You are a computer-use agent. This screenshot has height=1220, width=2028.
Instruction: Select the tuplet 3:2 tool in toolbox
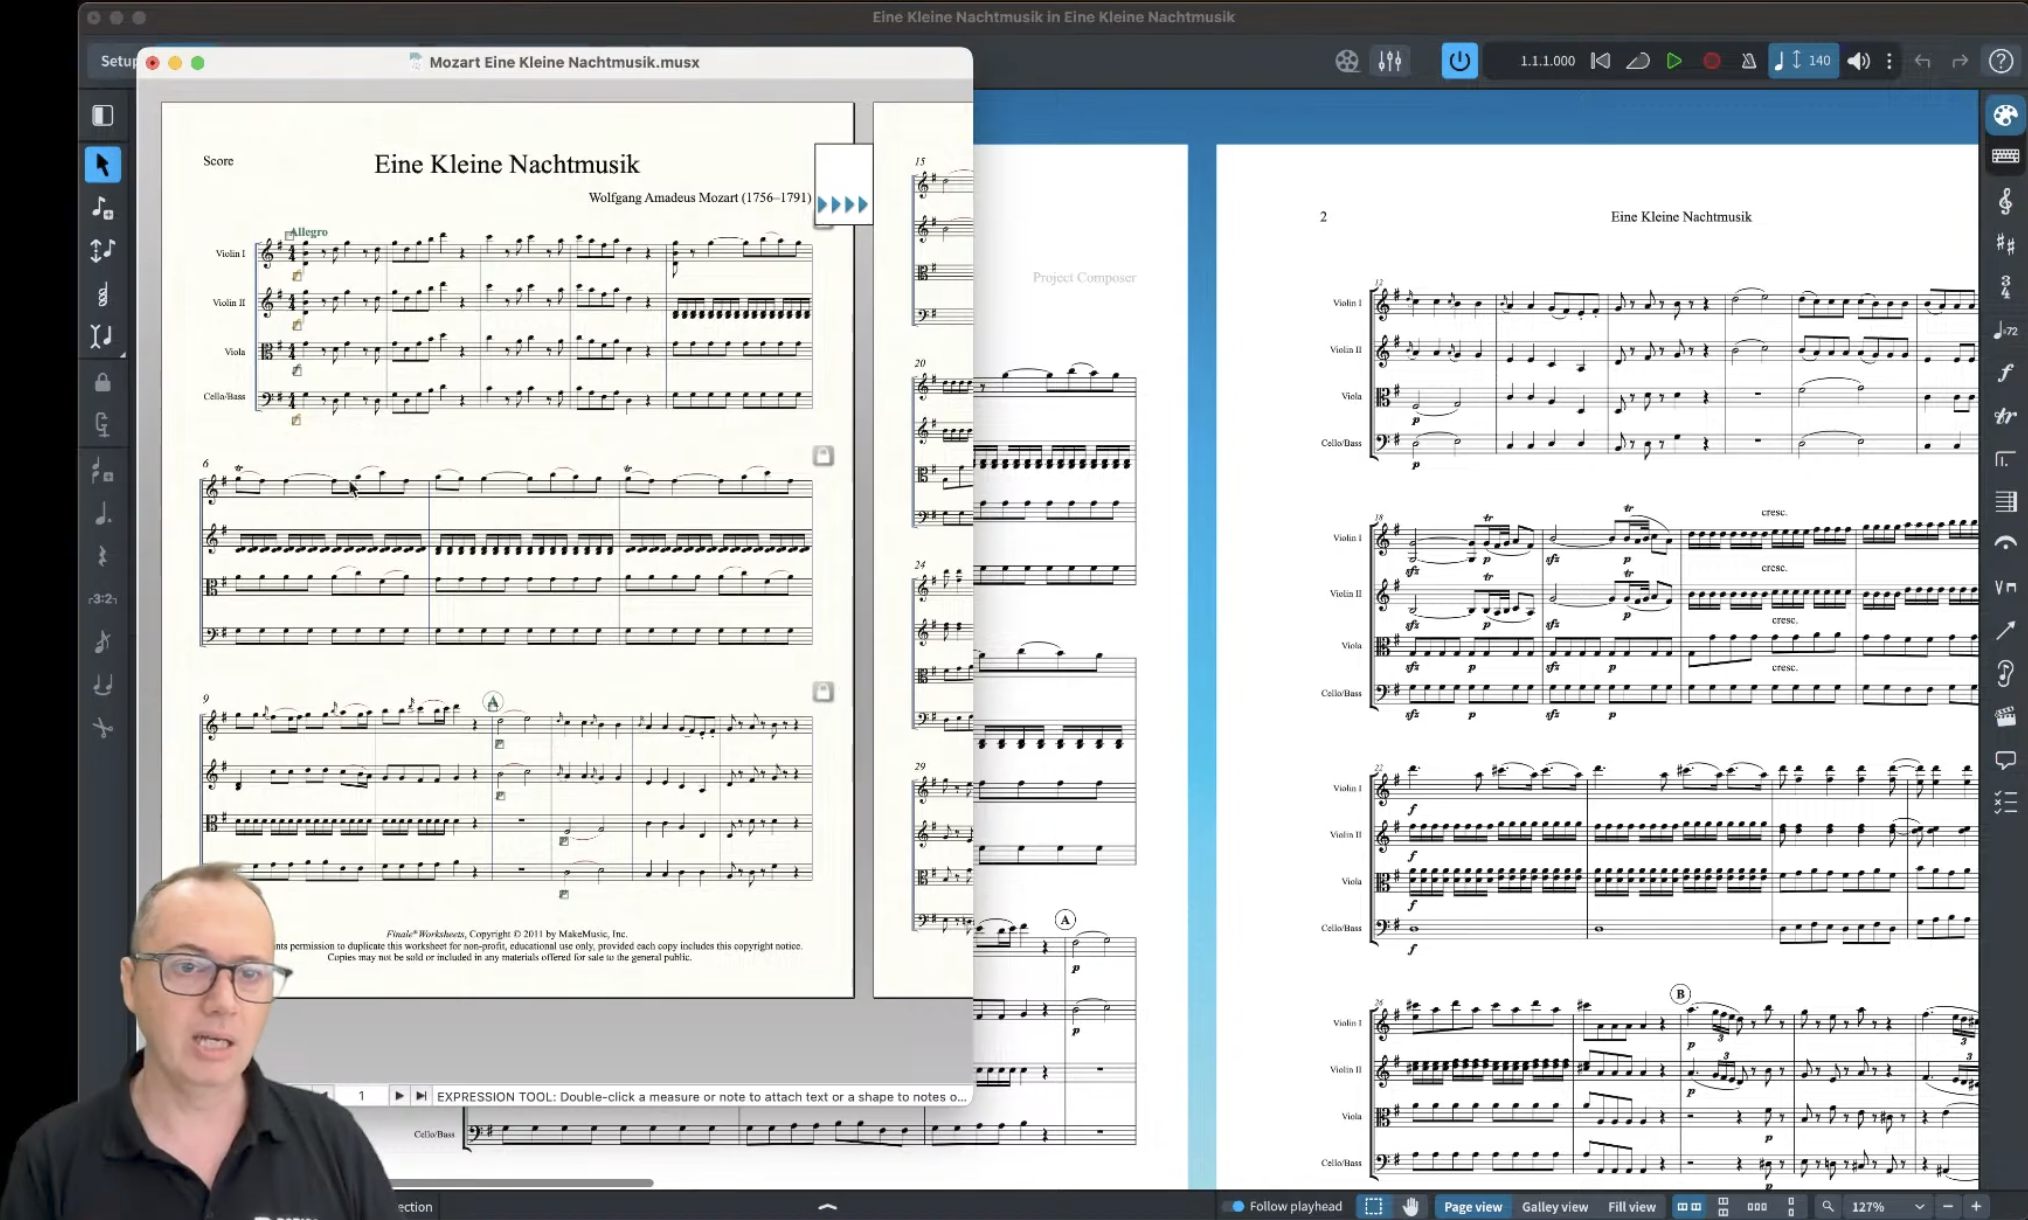[x=102, y=599]
